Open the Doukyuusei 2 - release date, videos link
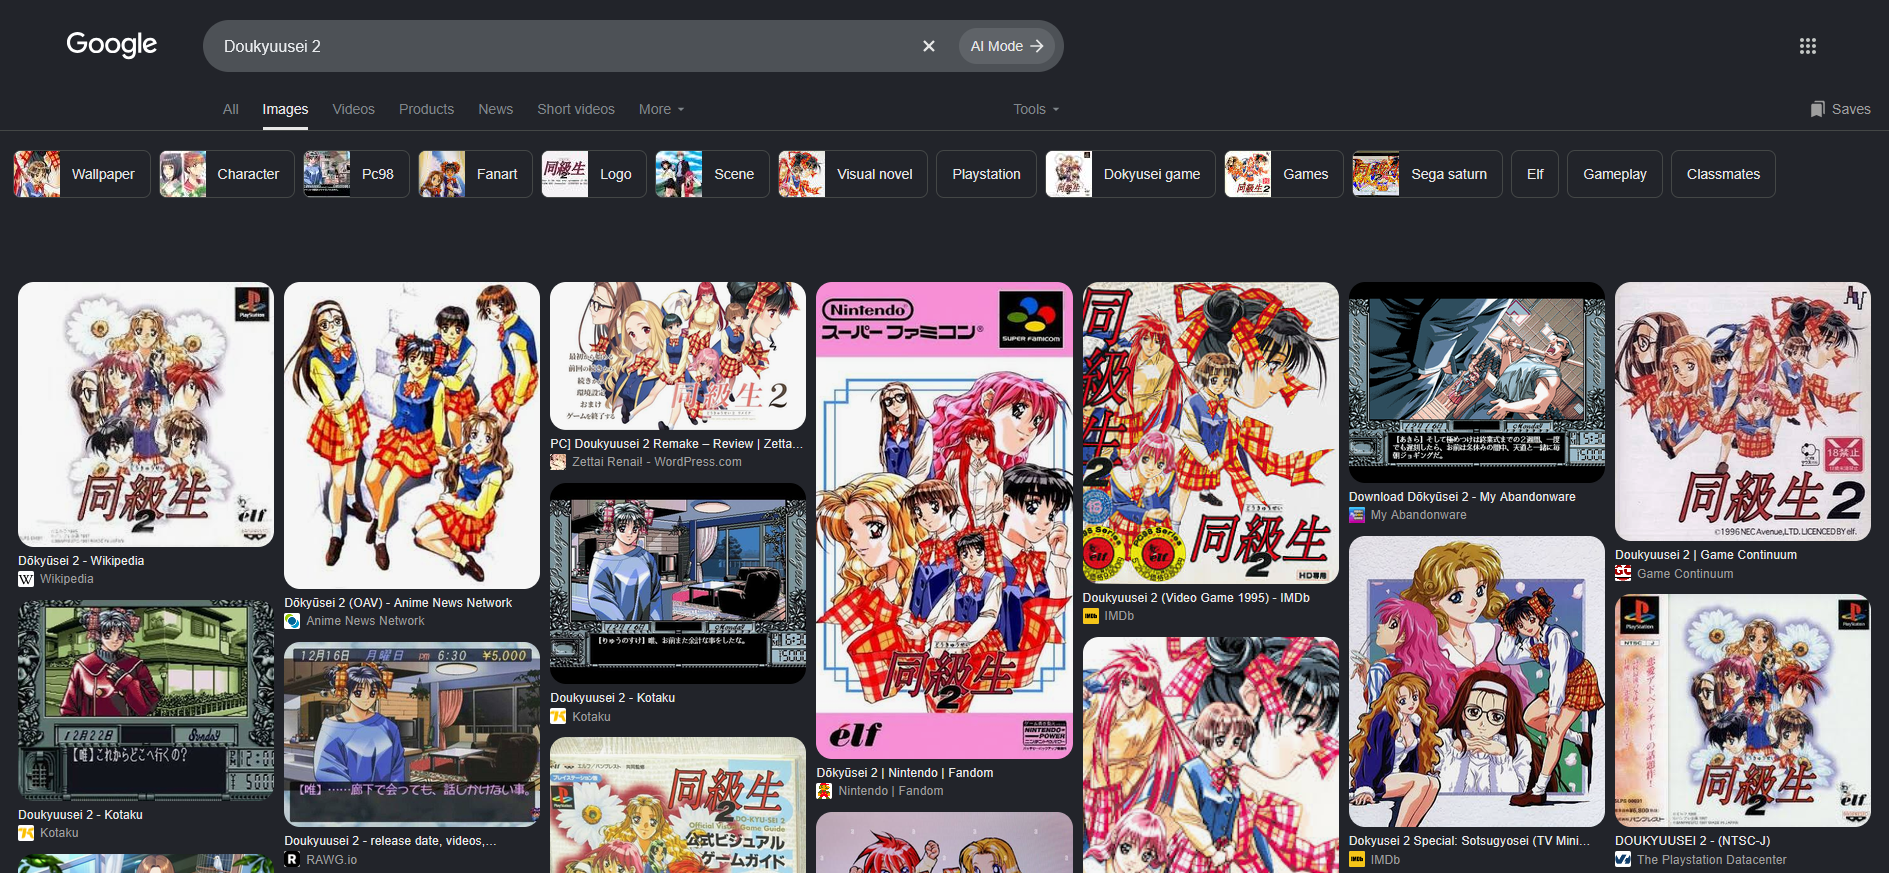Viewport: 1889px width, 873px height. 390,841
